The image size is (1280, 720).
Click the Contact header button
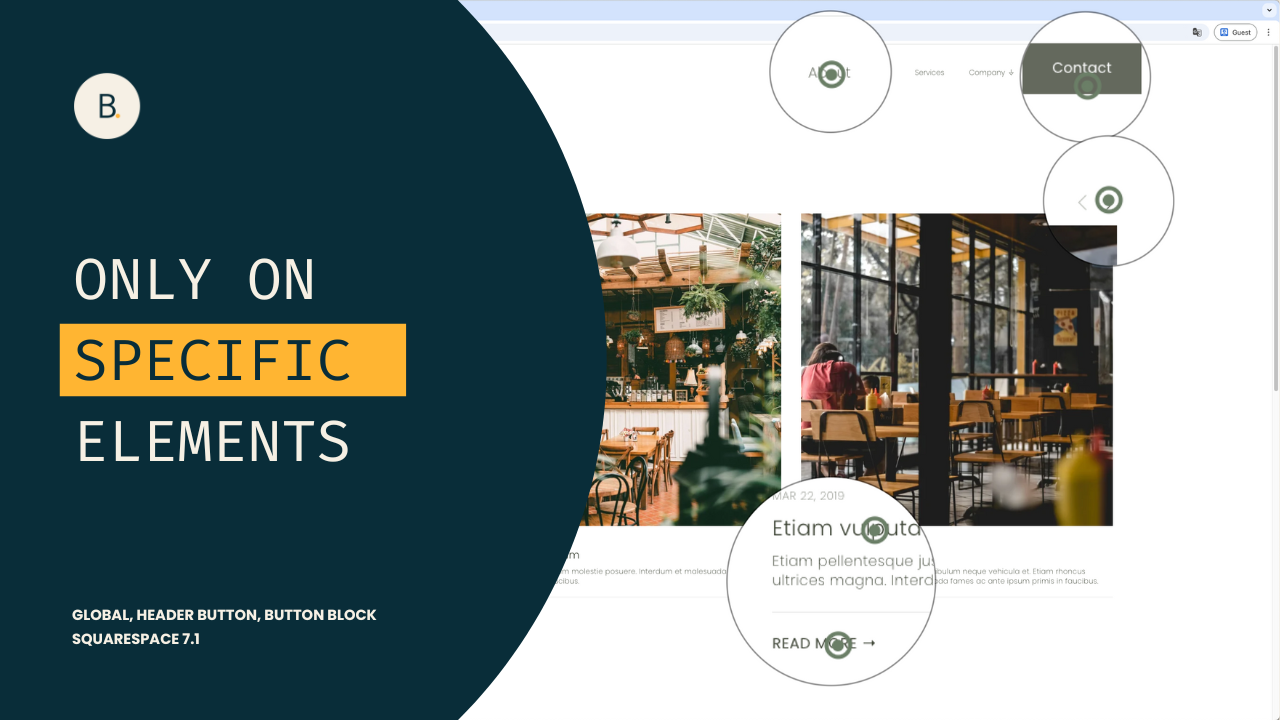pos(1081,68)
